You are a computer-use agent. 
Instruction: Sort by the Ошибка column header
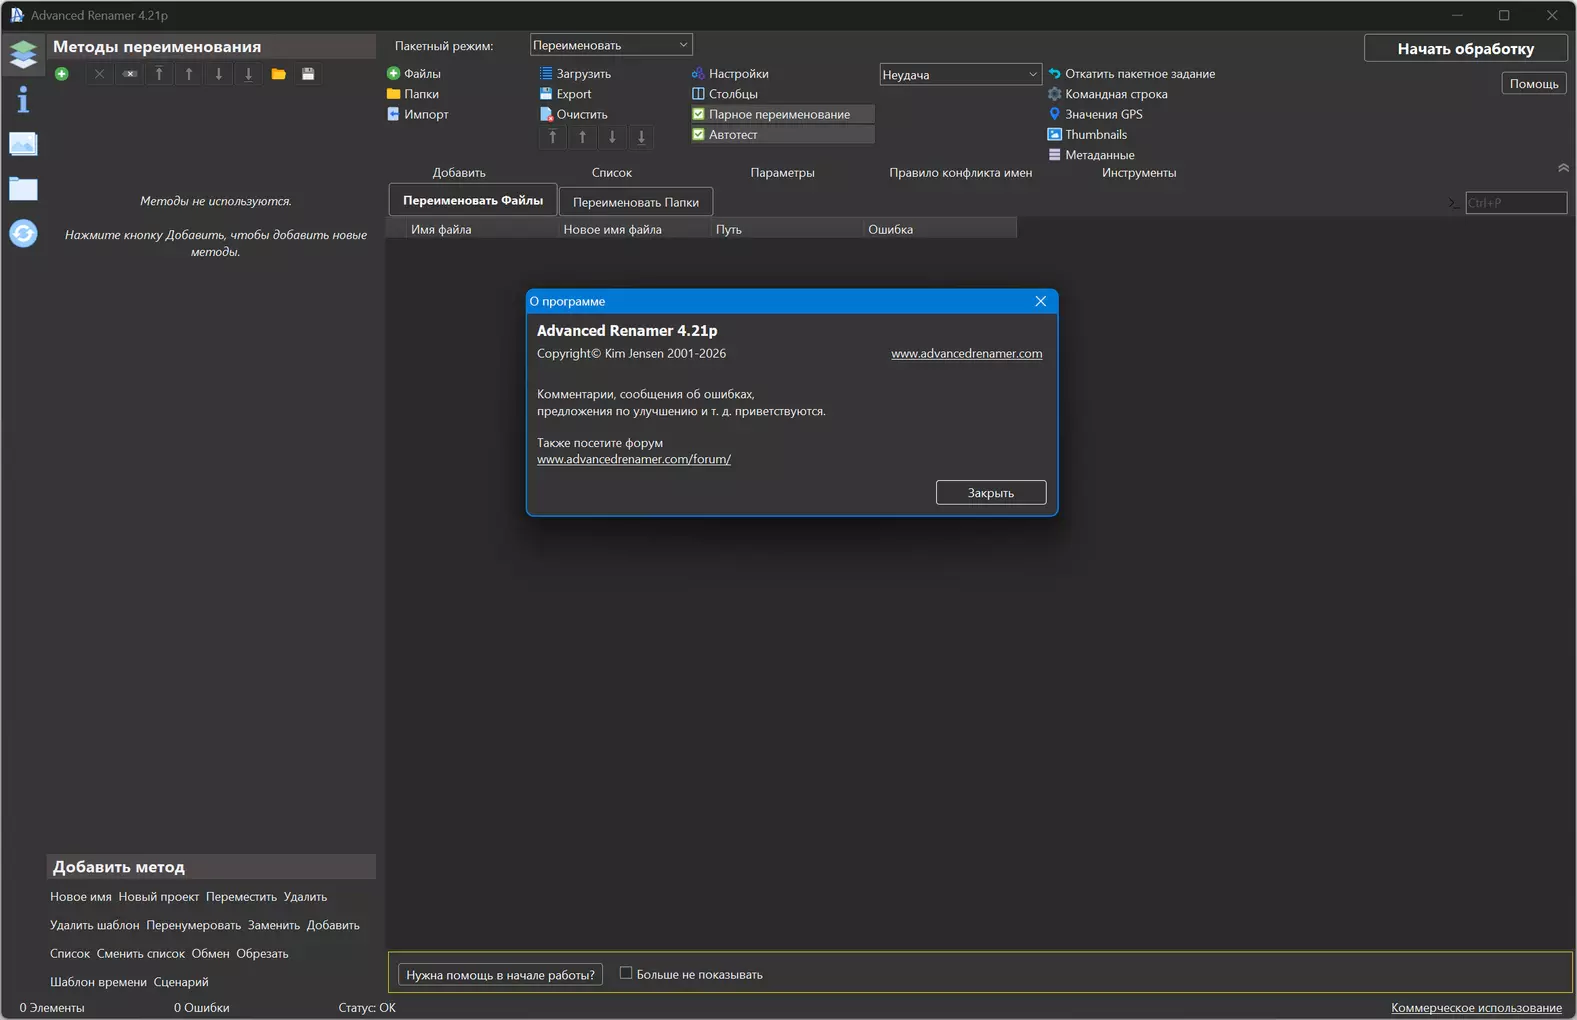pos(940,229)
